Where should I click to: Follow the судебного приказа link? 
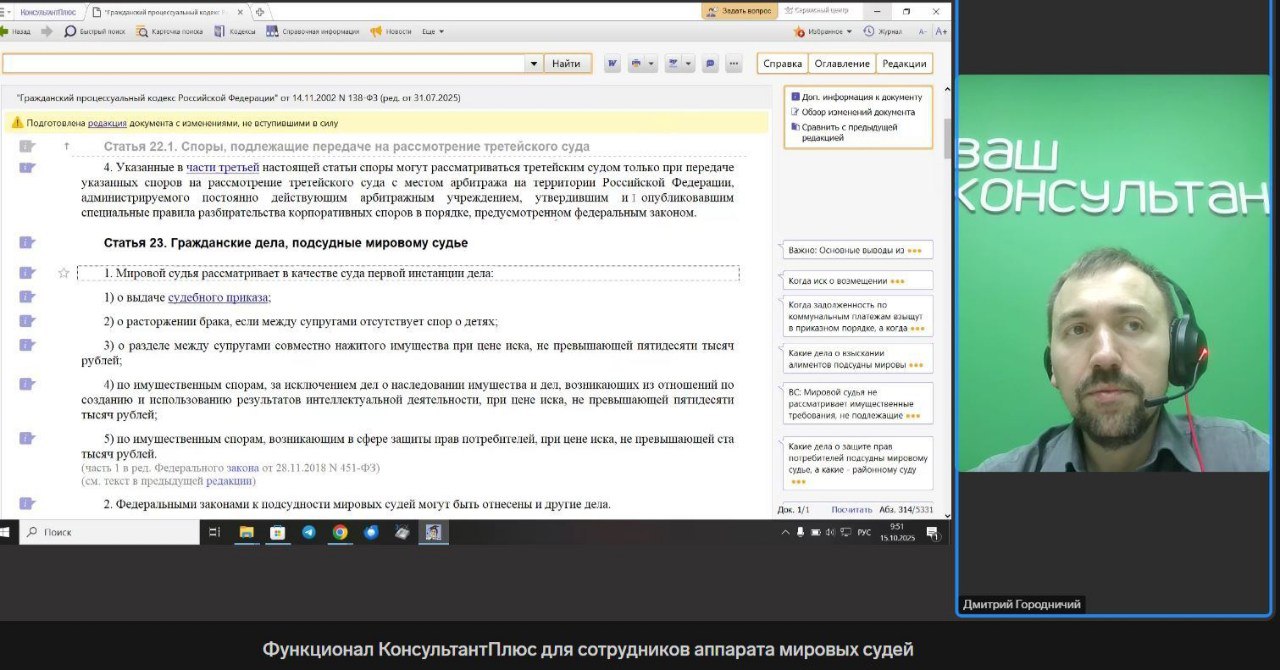pyautogui.click(x=218, y=298)
